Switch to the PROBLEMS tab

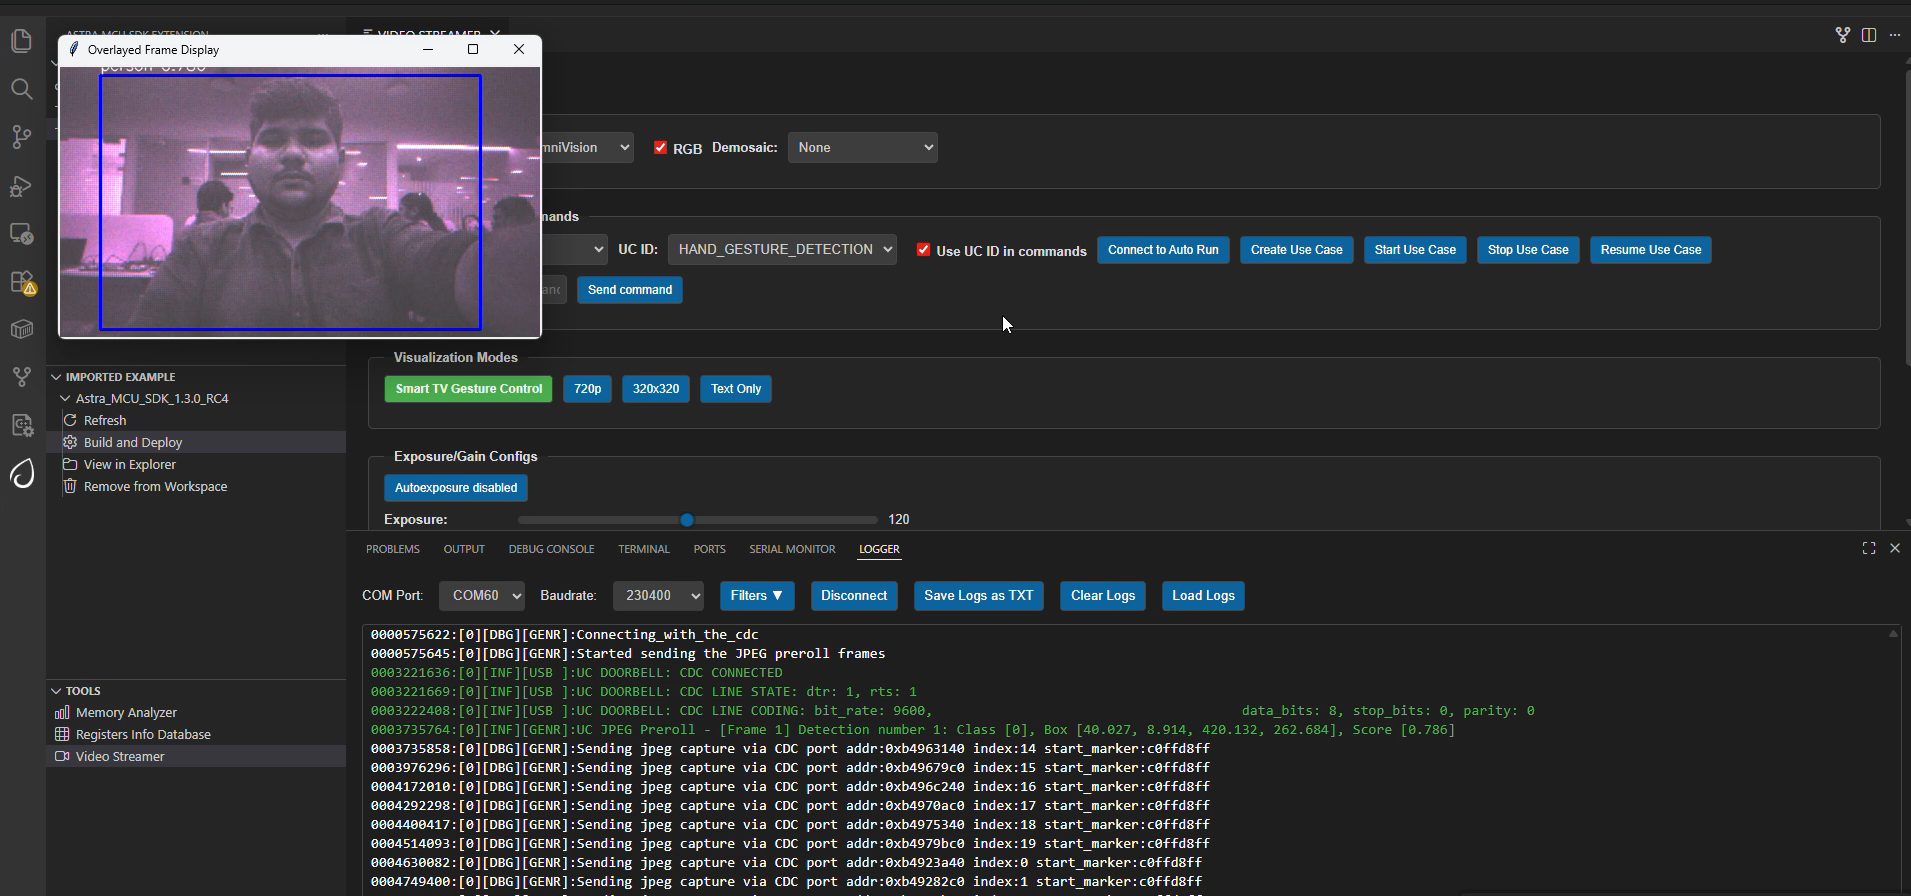(x=393, y=549)
